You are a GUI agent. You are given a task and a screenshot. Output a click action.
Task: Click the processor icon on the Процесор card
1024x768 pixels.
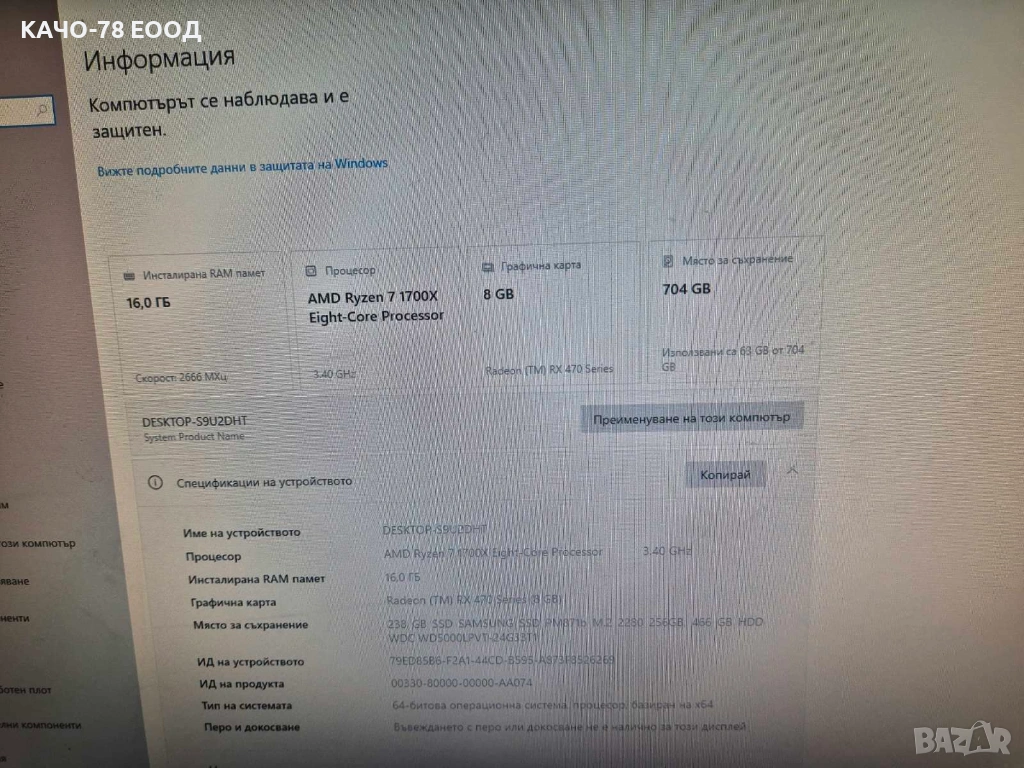tap(311, 270)
